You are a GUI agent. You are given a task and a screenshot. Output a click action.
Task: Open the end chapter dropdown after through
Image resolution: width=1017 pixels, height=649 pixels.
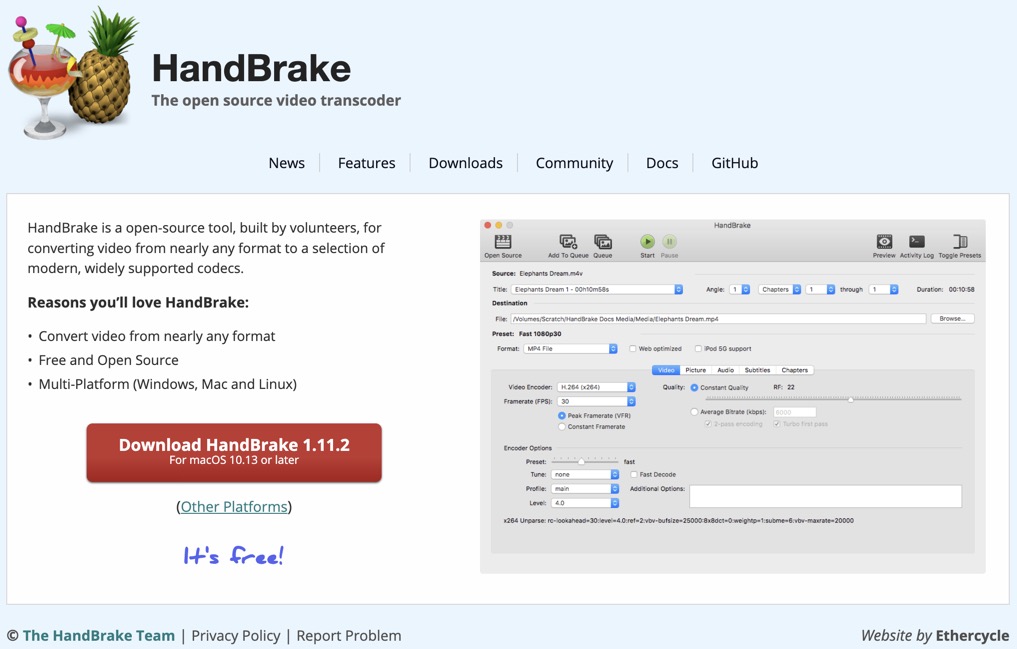pos(883,290)
